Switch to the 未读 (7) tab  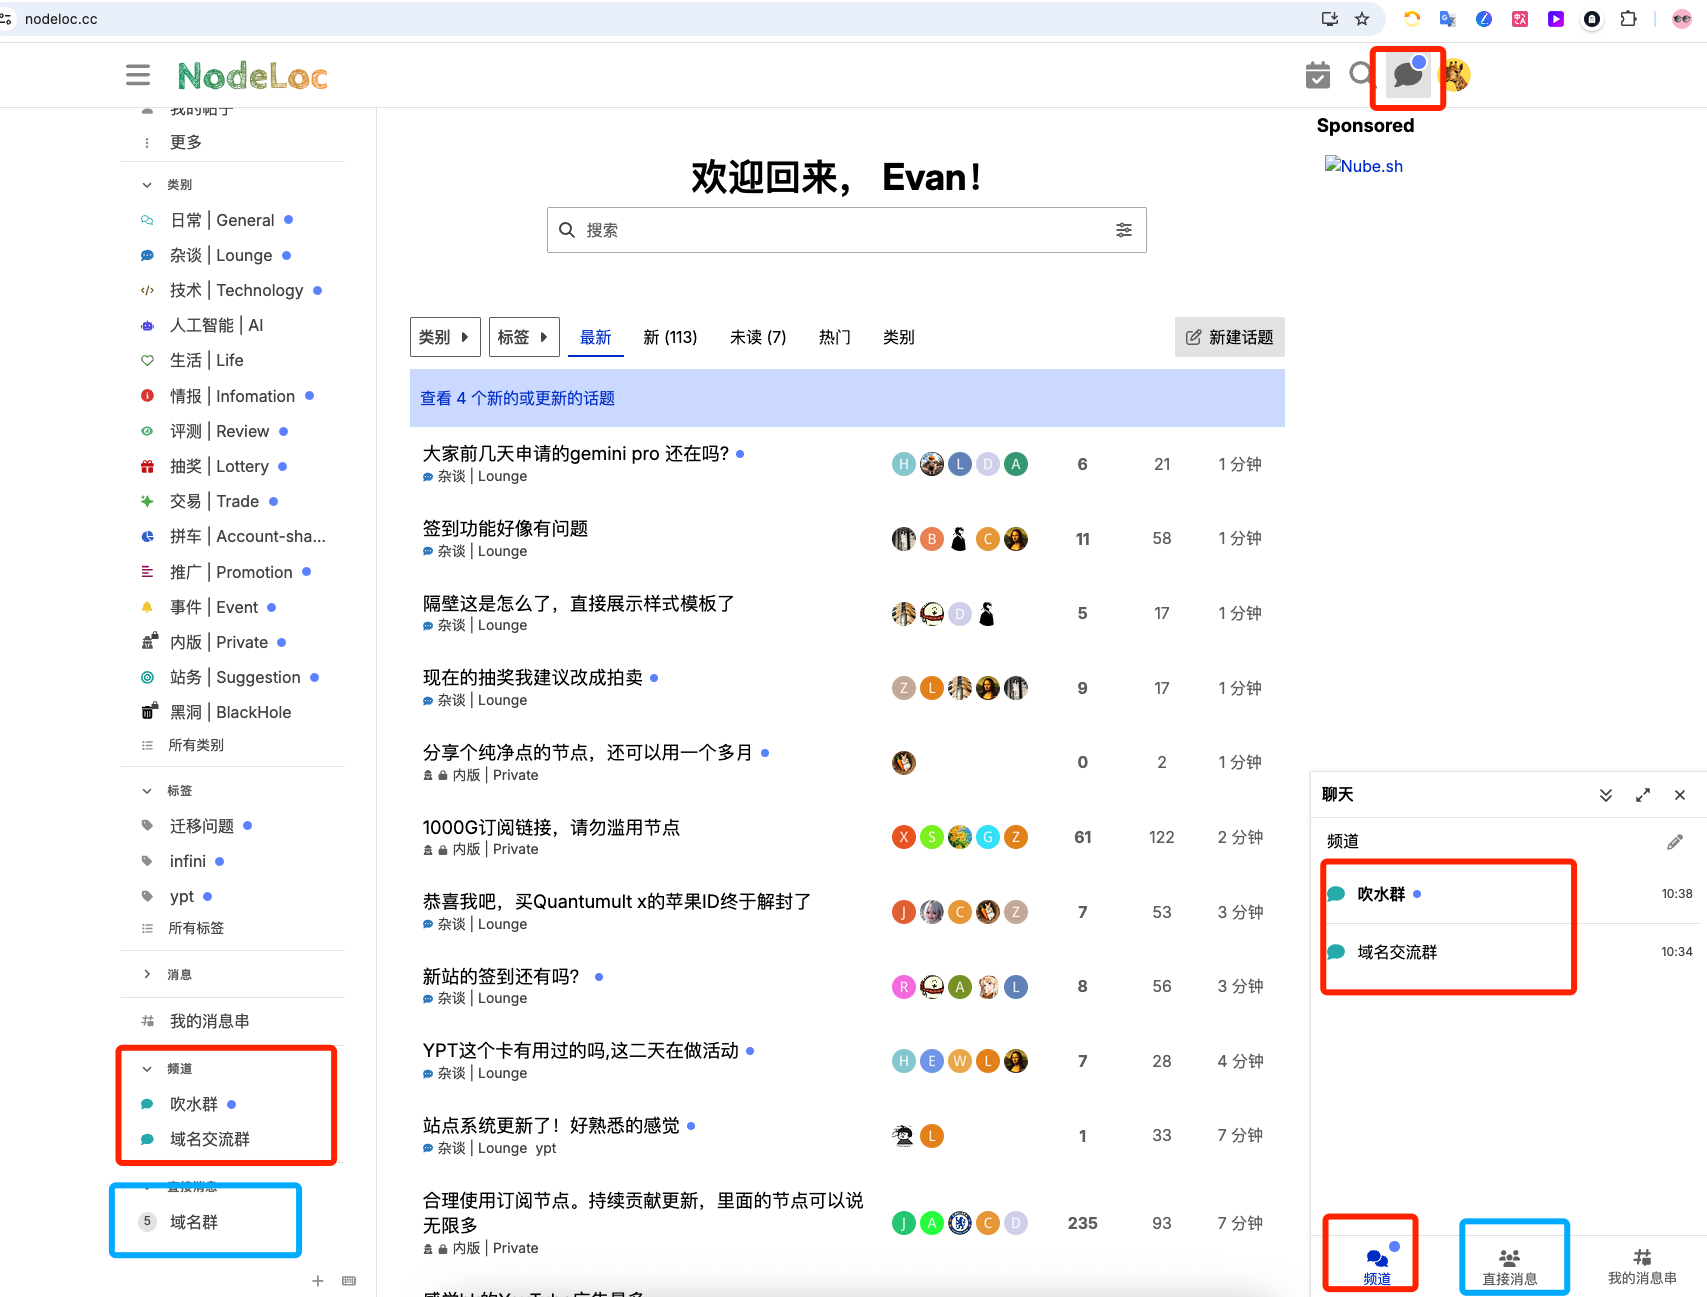click(758, 337)
